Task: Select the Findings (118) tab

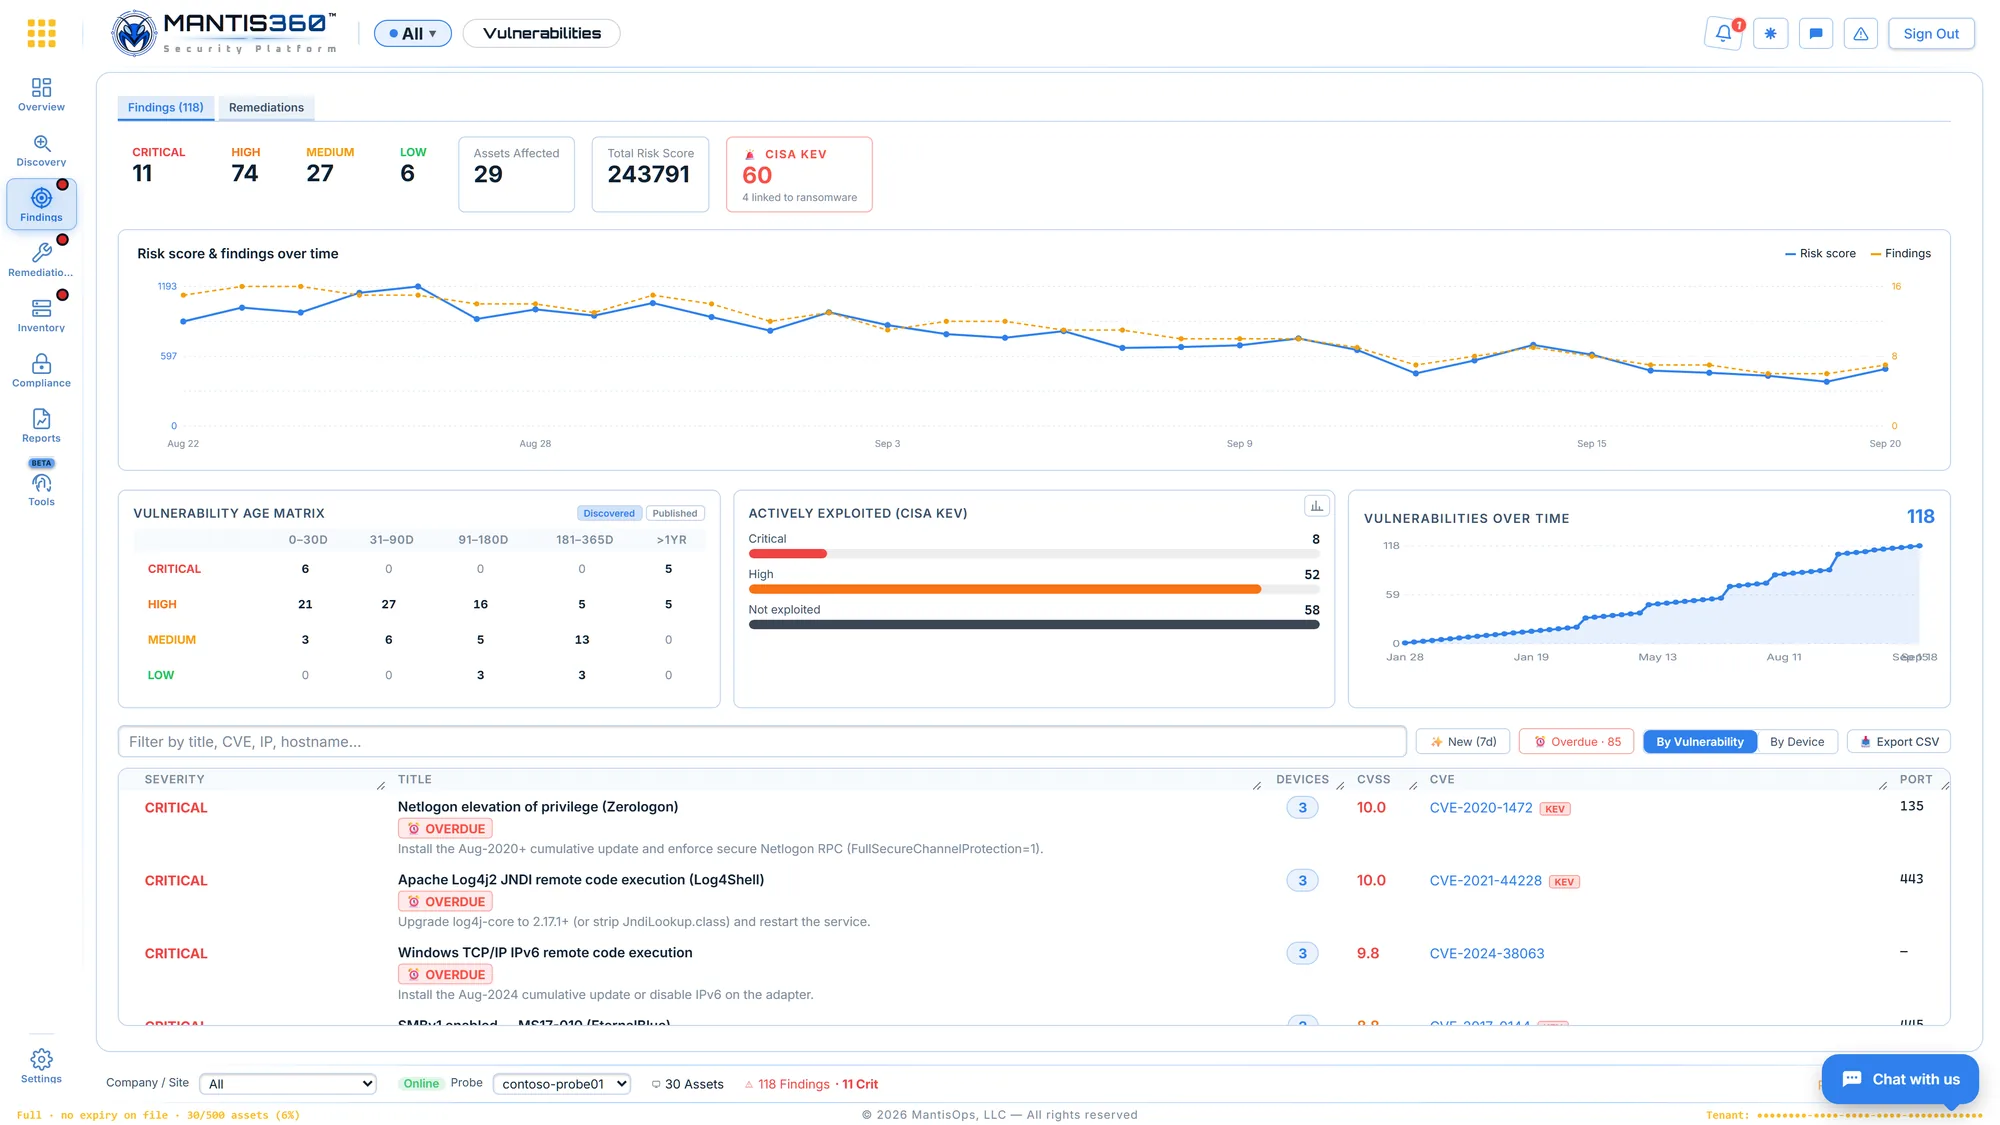Action: pos(166,107)
